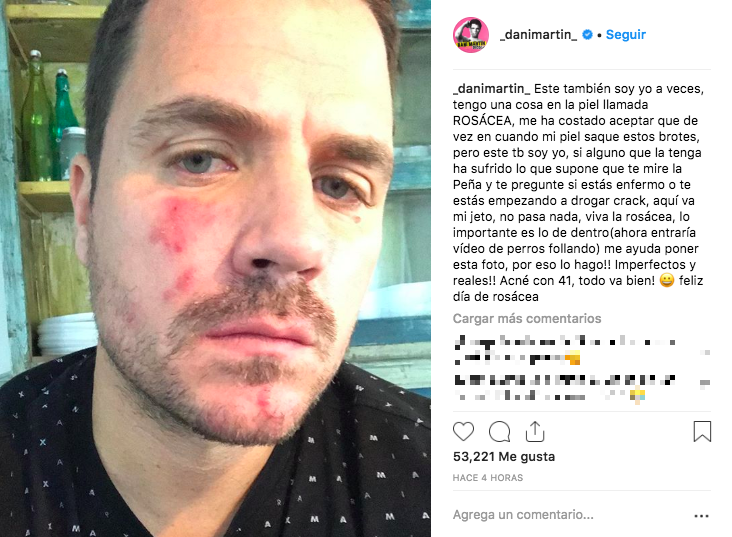Open the HACE 4 HORAS timestamp link
Image resolution: width=732 pixels, height=537 pixels.
(x=488, y=478)
